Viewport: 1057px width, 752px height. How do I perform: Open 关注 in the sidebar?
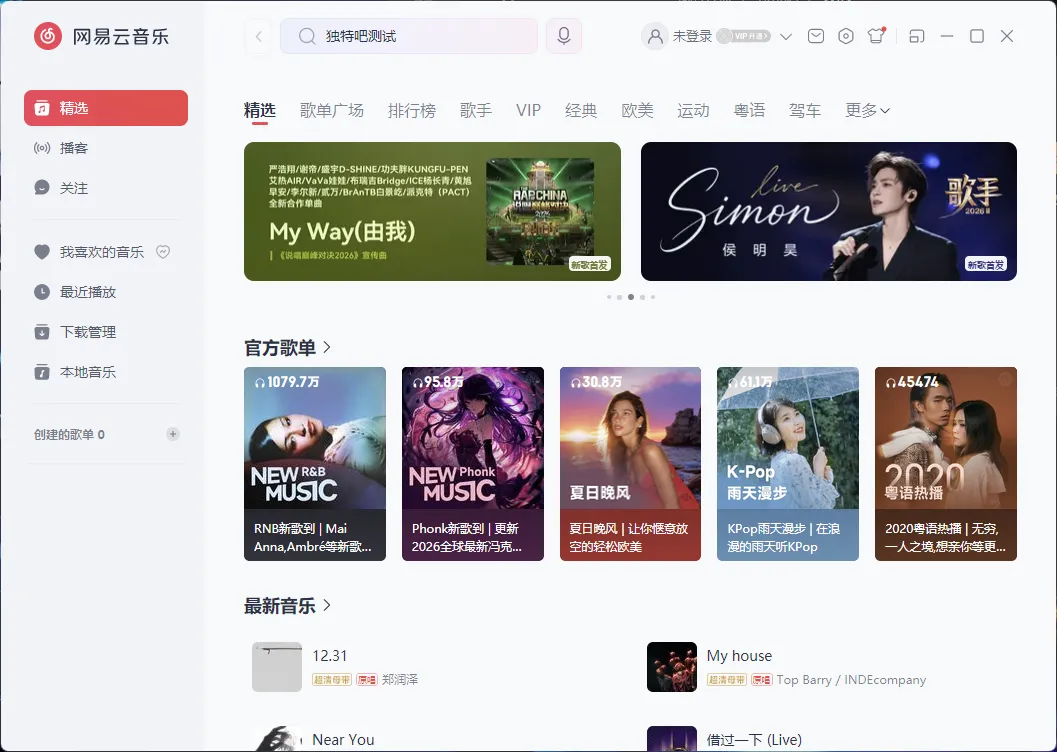tap(106, 187)
